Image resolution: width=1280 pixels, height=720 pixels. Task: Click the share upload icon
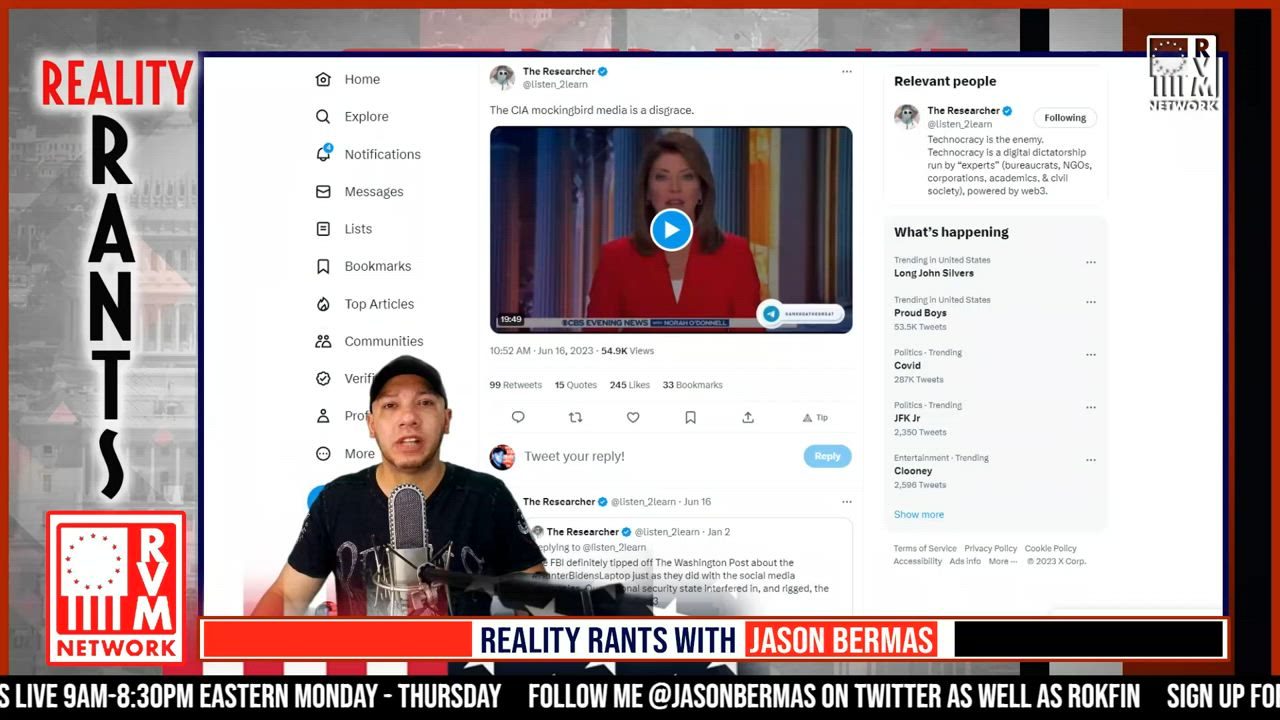click(x=748, y=417)
